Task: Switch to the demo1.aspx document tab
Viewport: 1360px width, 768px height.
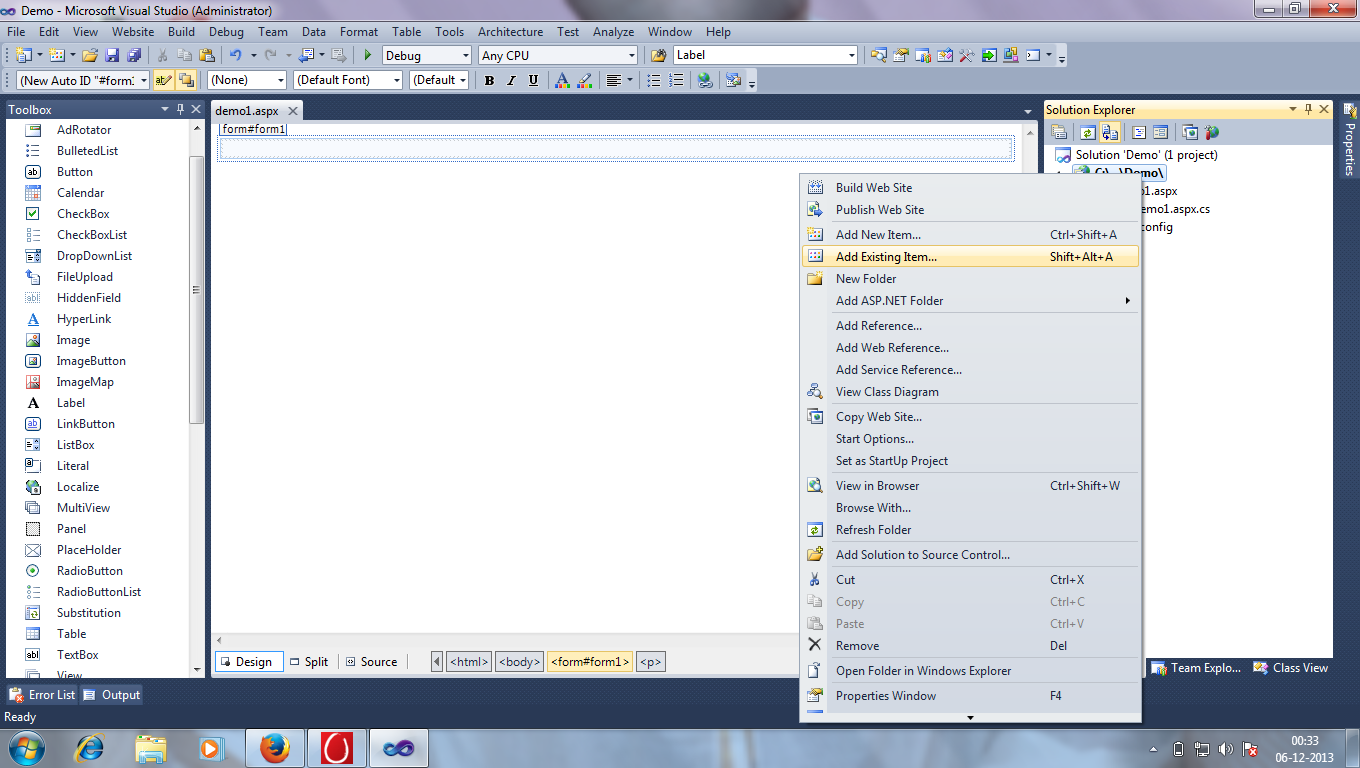Action: click(x=247, y=111)
